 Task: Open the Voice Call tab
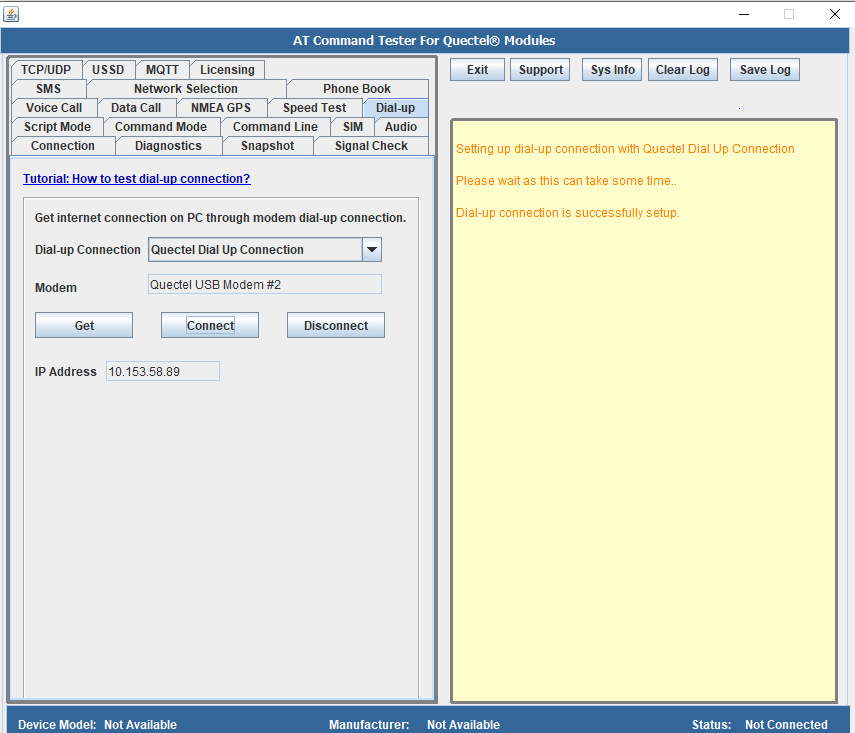[x=54, y=108]
